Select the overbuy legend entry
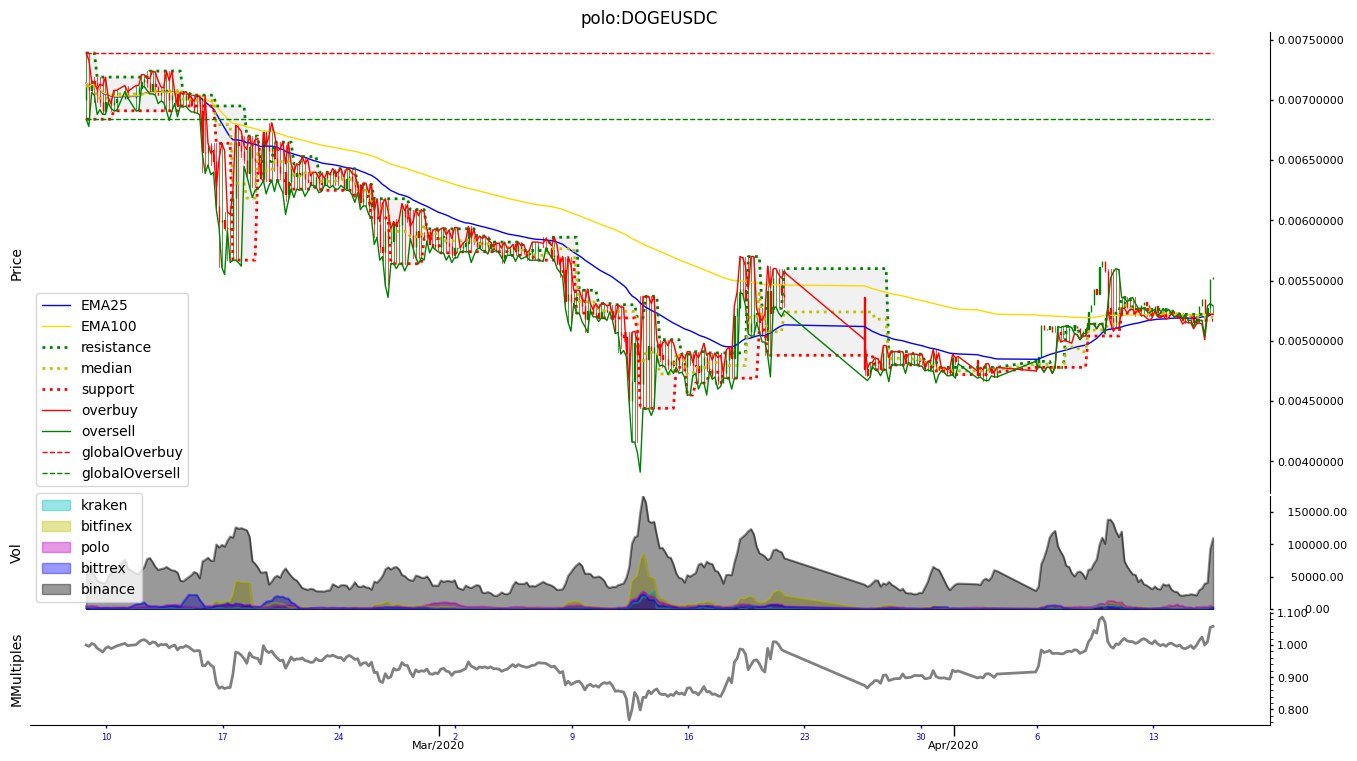The height and width of the screenshot is (761, 1357). (x=109, y=410)
